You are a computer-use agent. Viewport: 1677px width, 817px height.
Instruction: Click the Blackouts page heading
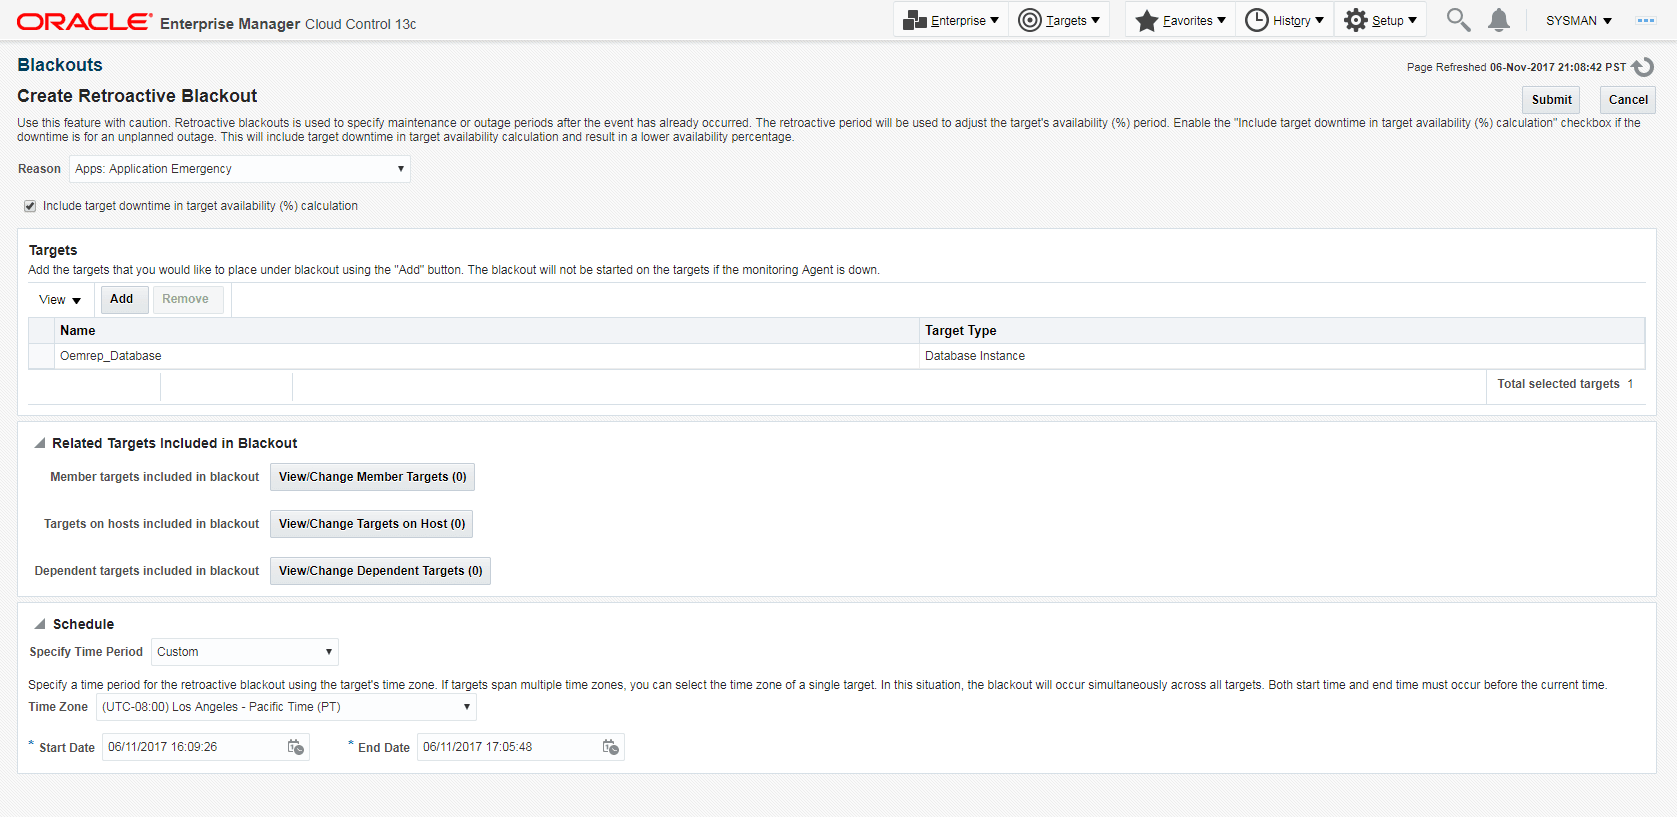pos(60,65)
